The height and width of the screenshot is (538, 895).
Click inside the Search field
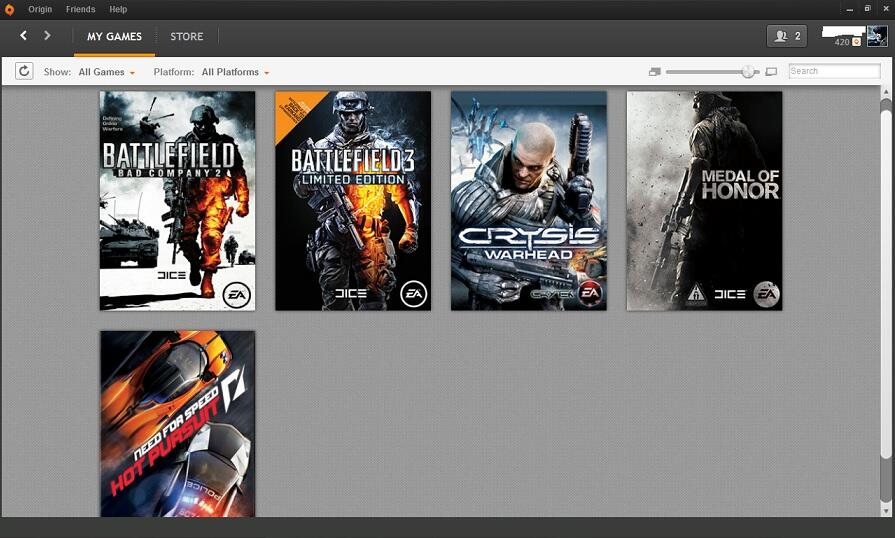point(834,71)
